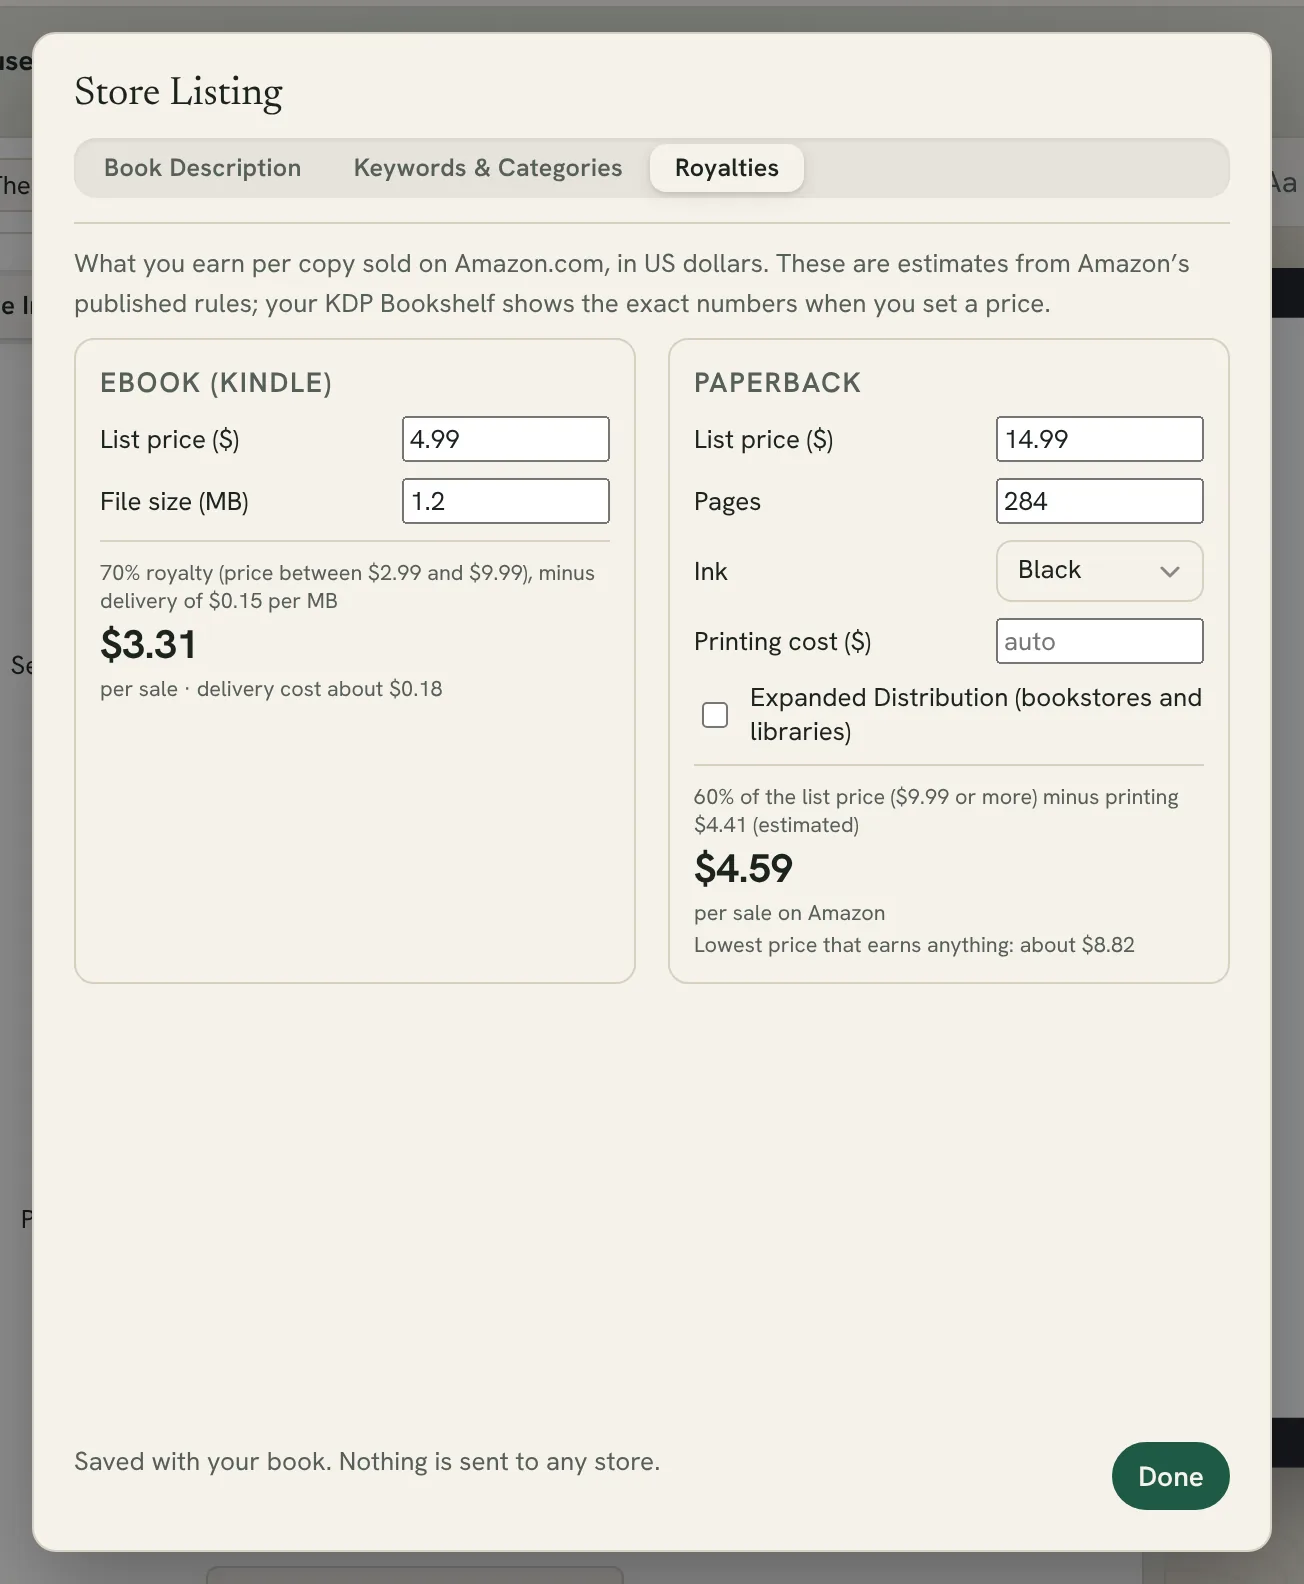The image size is (1304, 1584).
Task: Click the Printing cost field
Action: [1100, 641]
